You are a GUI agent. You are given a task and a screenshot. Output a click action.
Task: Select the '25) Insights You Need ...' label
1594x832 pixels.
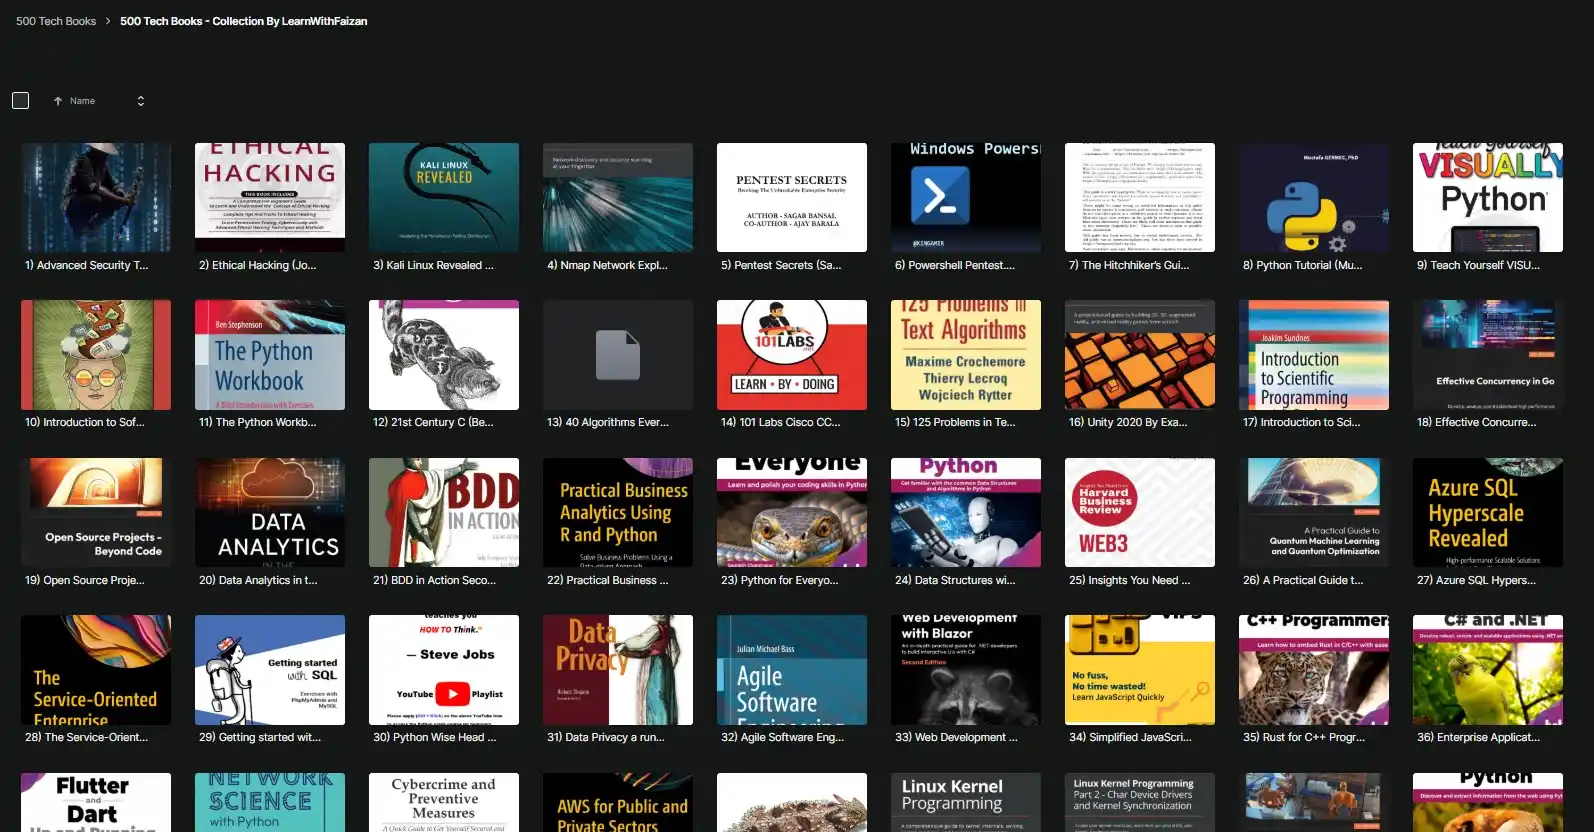pos(1129,581)
